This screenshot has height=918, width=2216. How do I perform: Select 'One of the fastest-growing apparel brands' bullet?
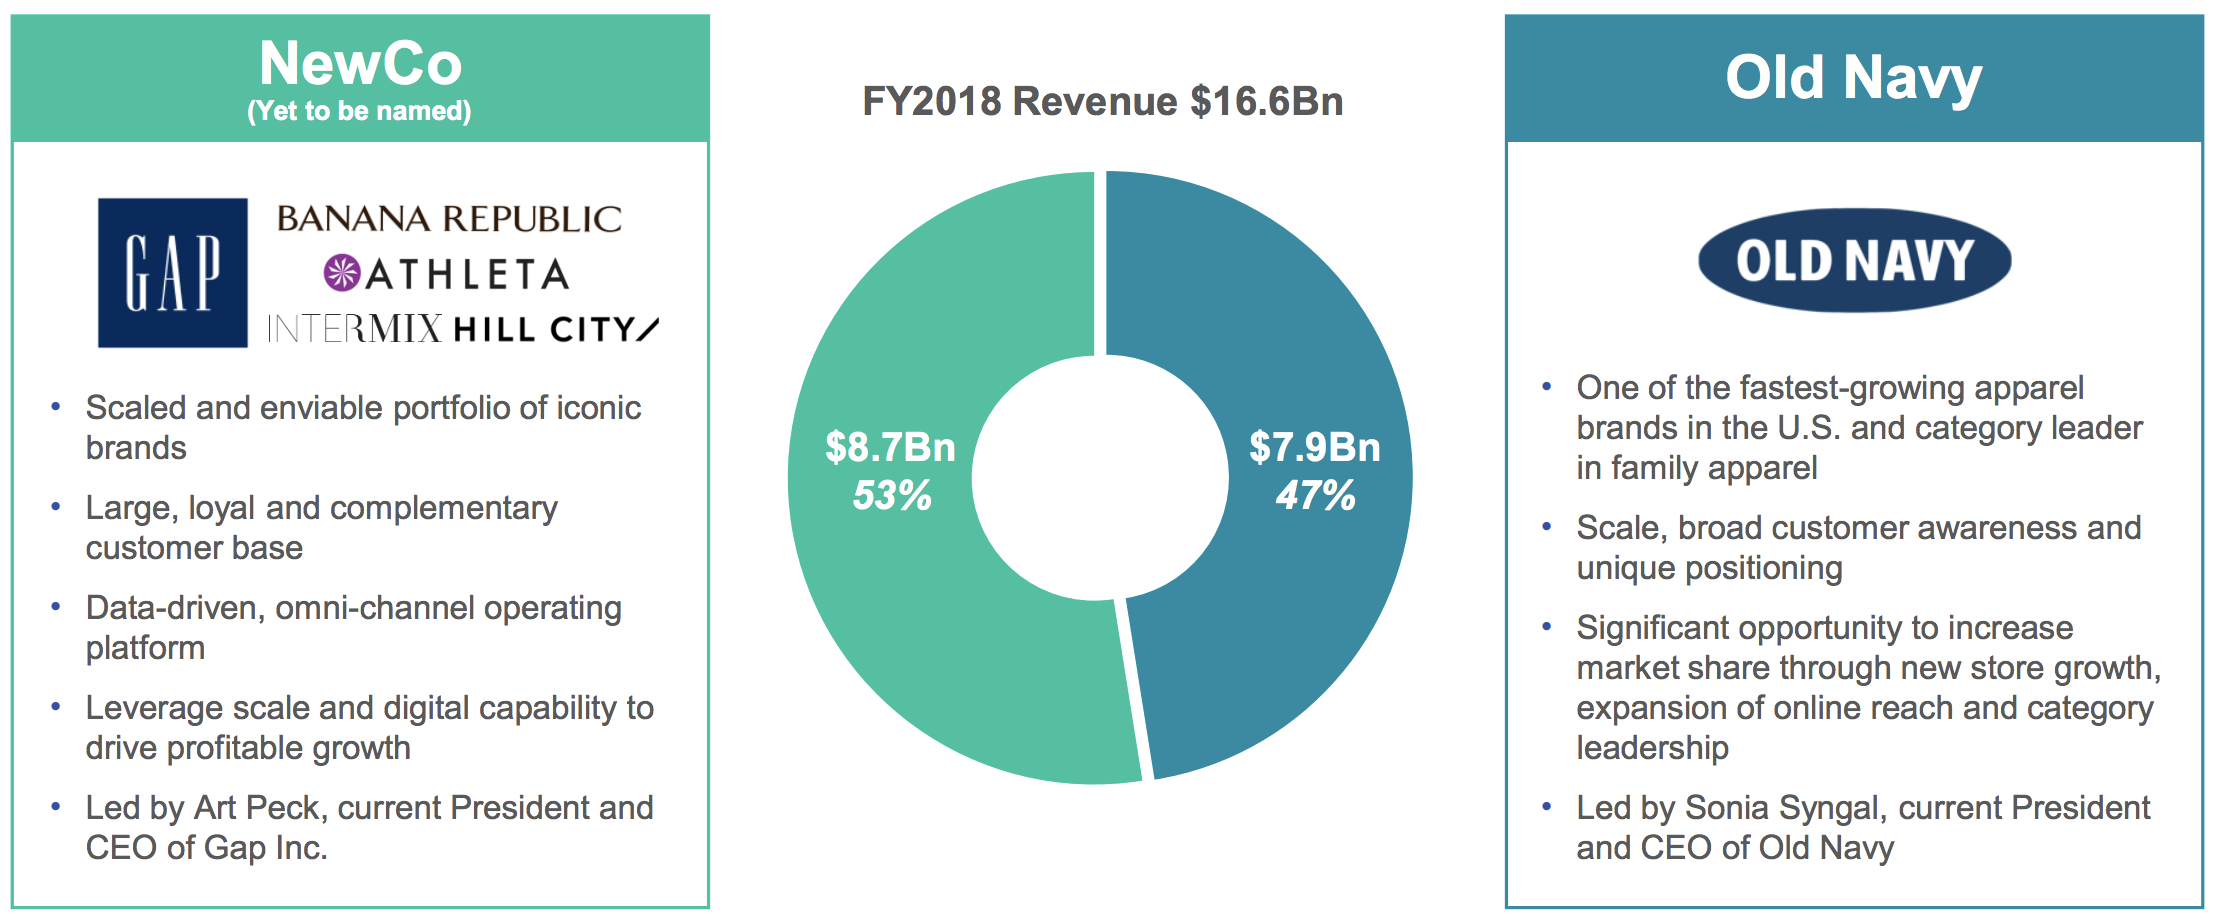(x=1860, y=427)
